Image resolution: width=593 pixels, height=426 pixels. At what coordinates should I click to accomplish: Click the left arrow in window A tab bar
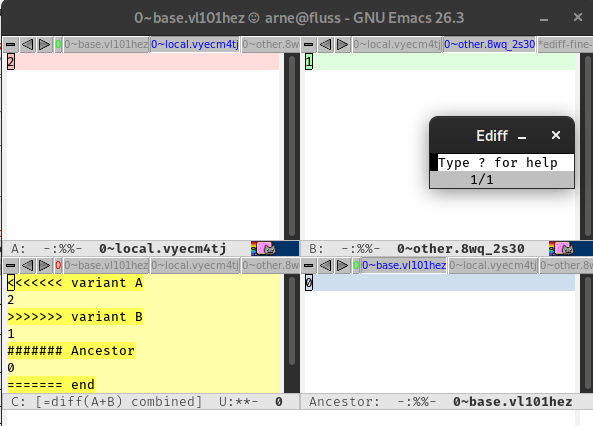tap(27, 45)
